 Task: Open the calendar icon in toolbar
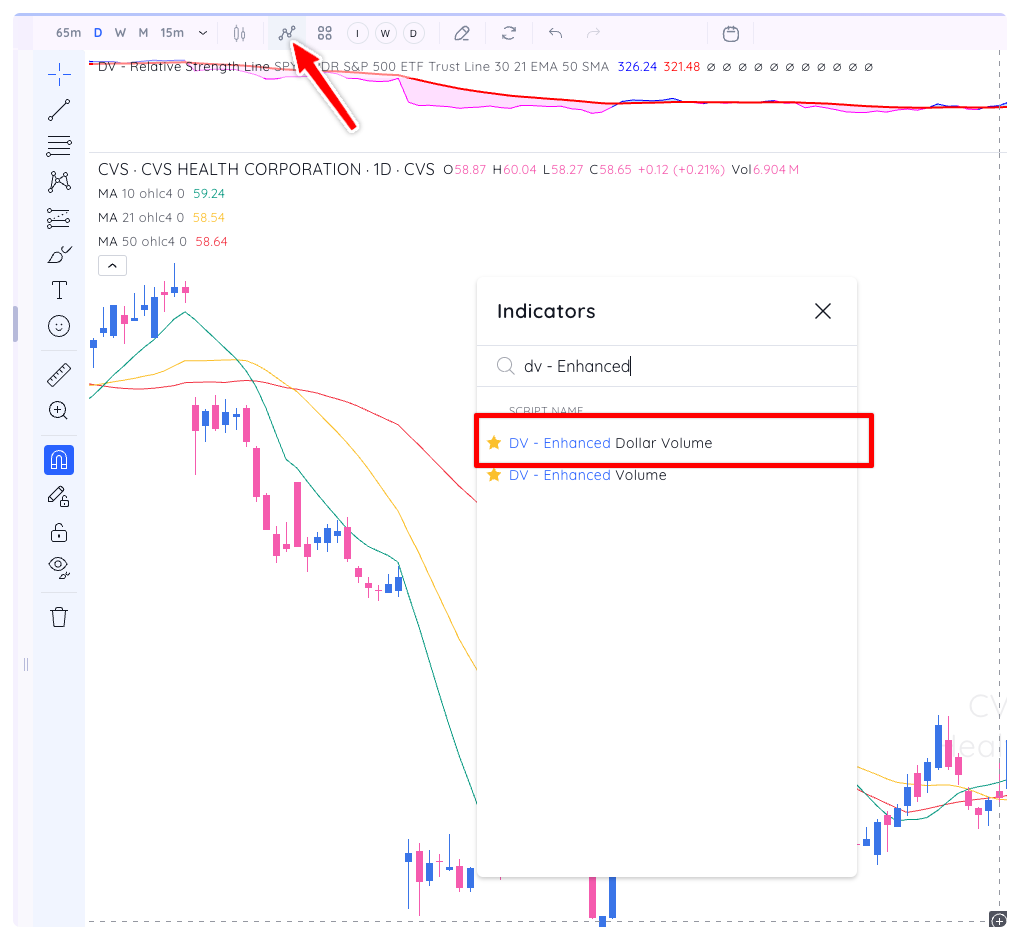pos(731,33)
